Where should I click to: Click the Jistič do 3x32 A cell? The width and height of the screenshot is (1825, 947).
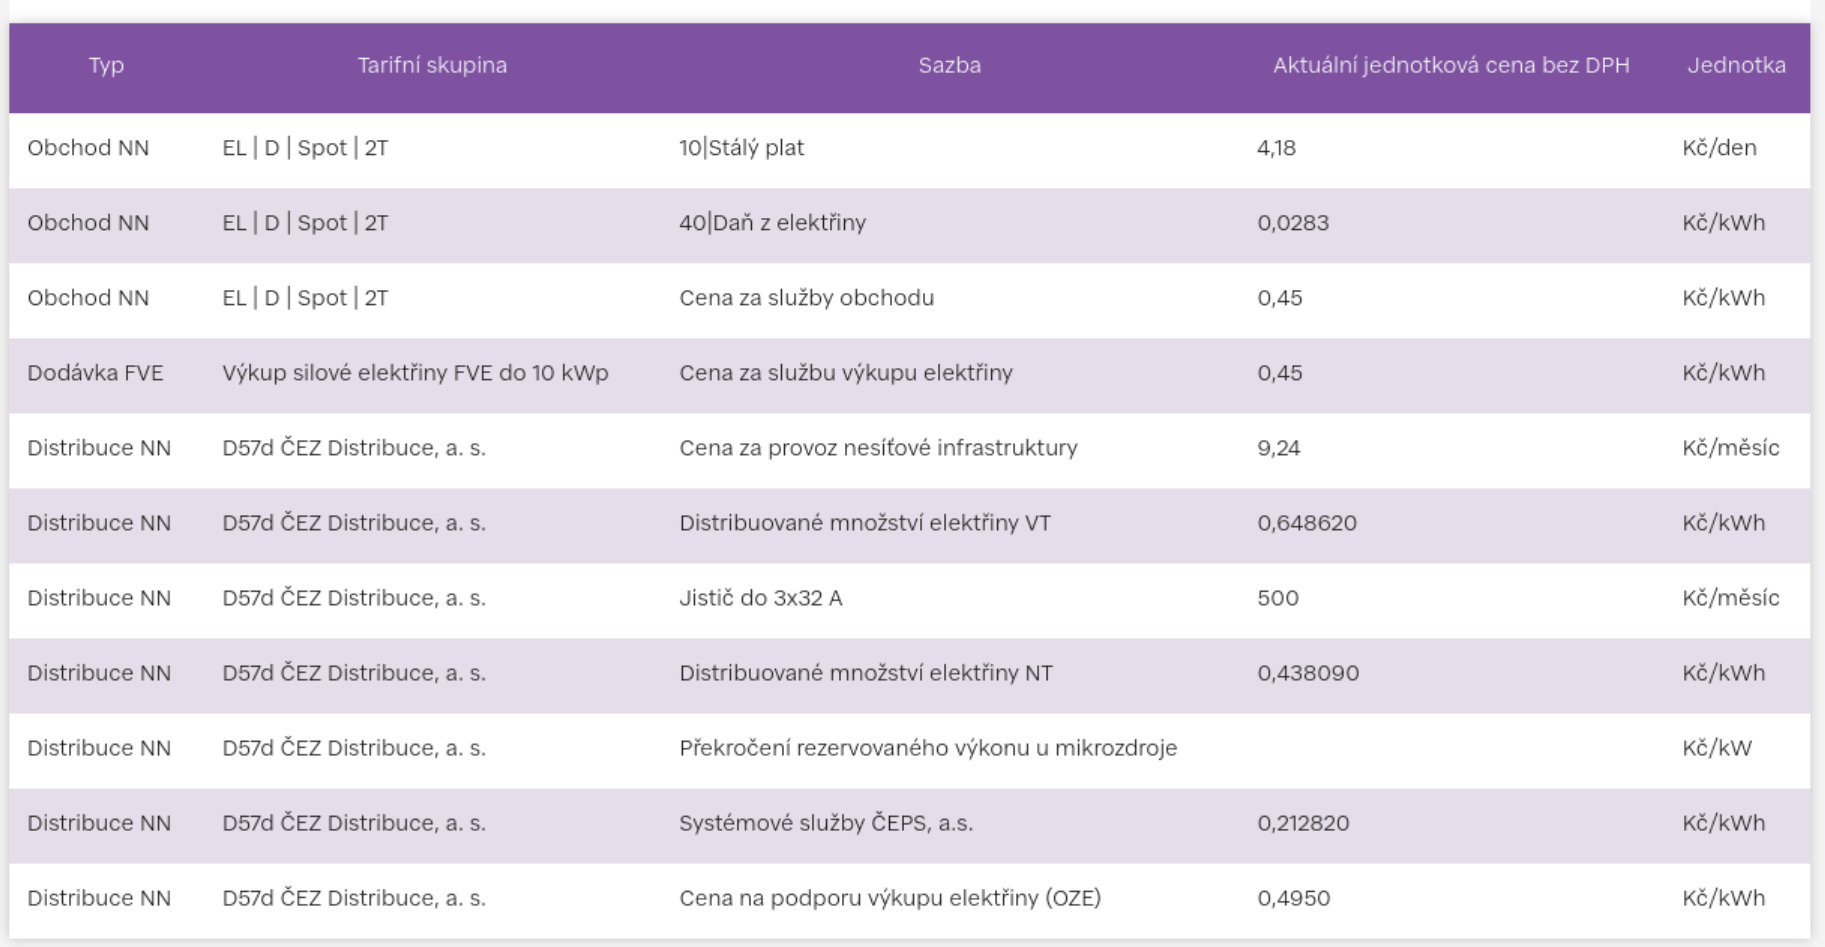[x=760, y=598]
